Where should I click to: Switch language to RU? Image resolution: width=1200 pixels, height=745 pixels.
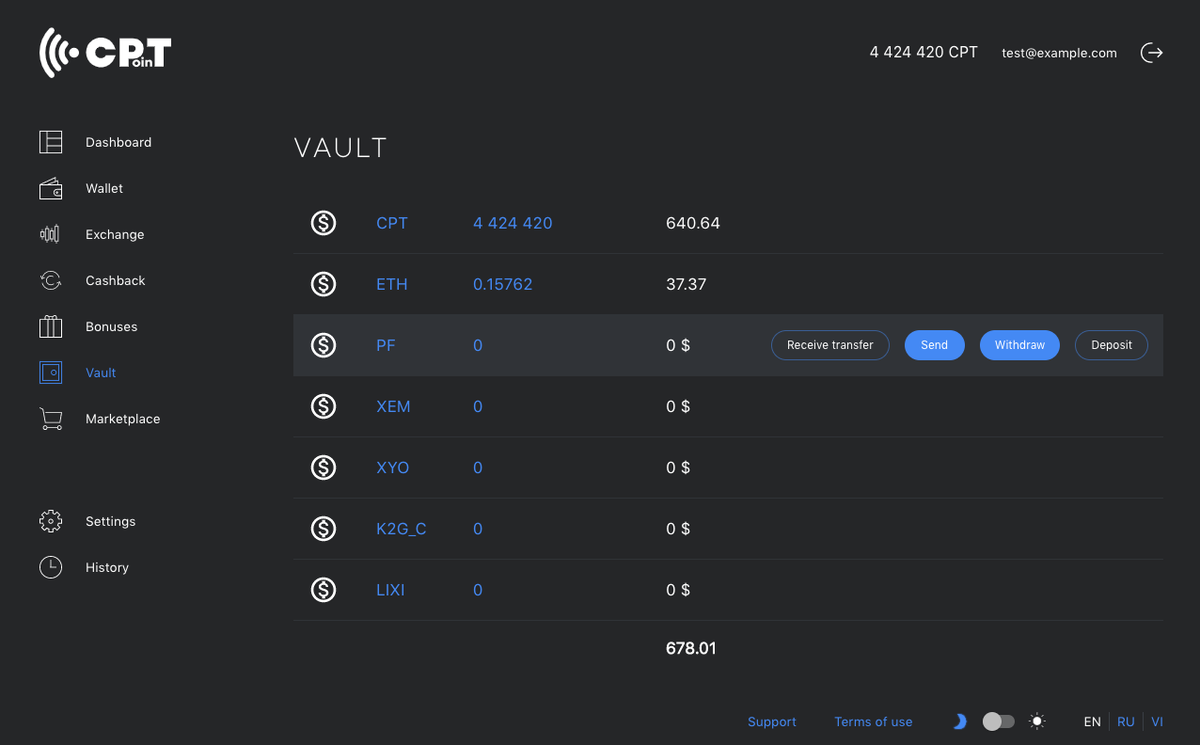click(1126, 721)
